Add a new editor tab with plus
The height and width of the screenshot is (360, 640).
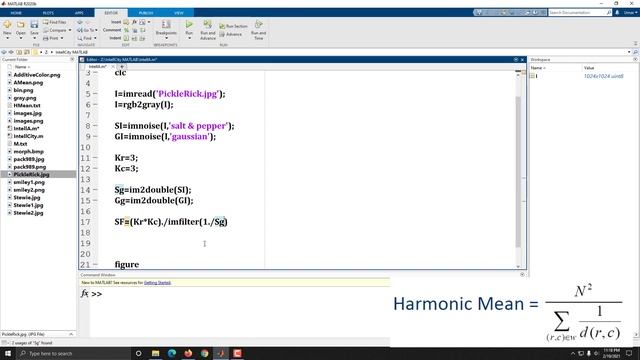pyautogui.click(x=122, y=67)
